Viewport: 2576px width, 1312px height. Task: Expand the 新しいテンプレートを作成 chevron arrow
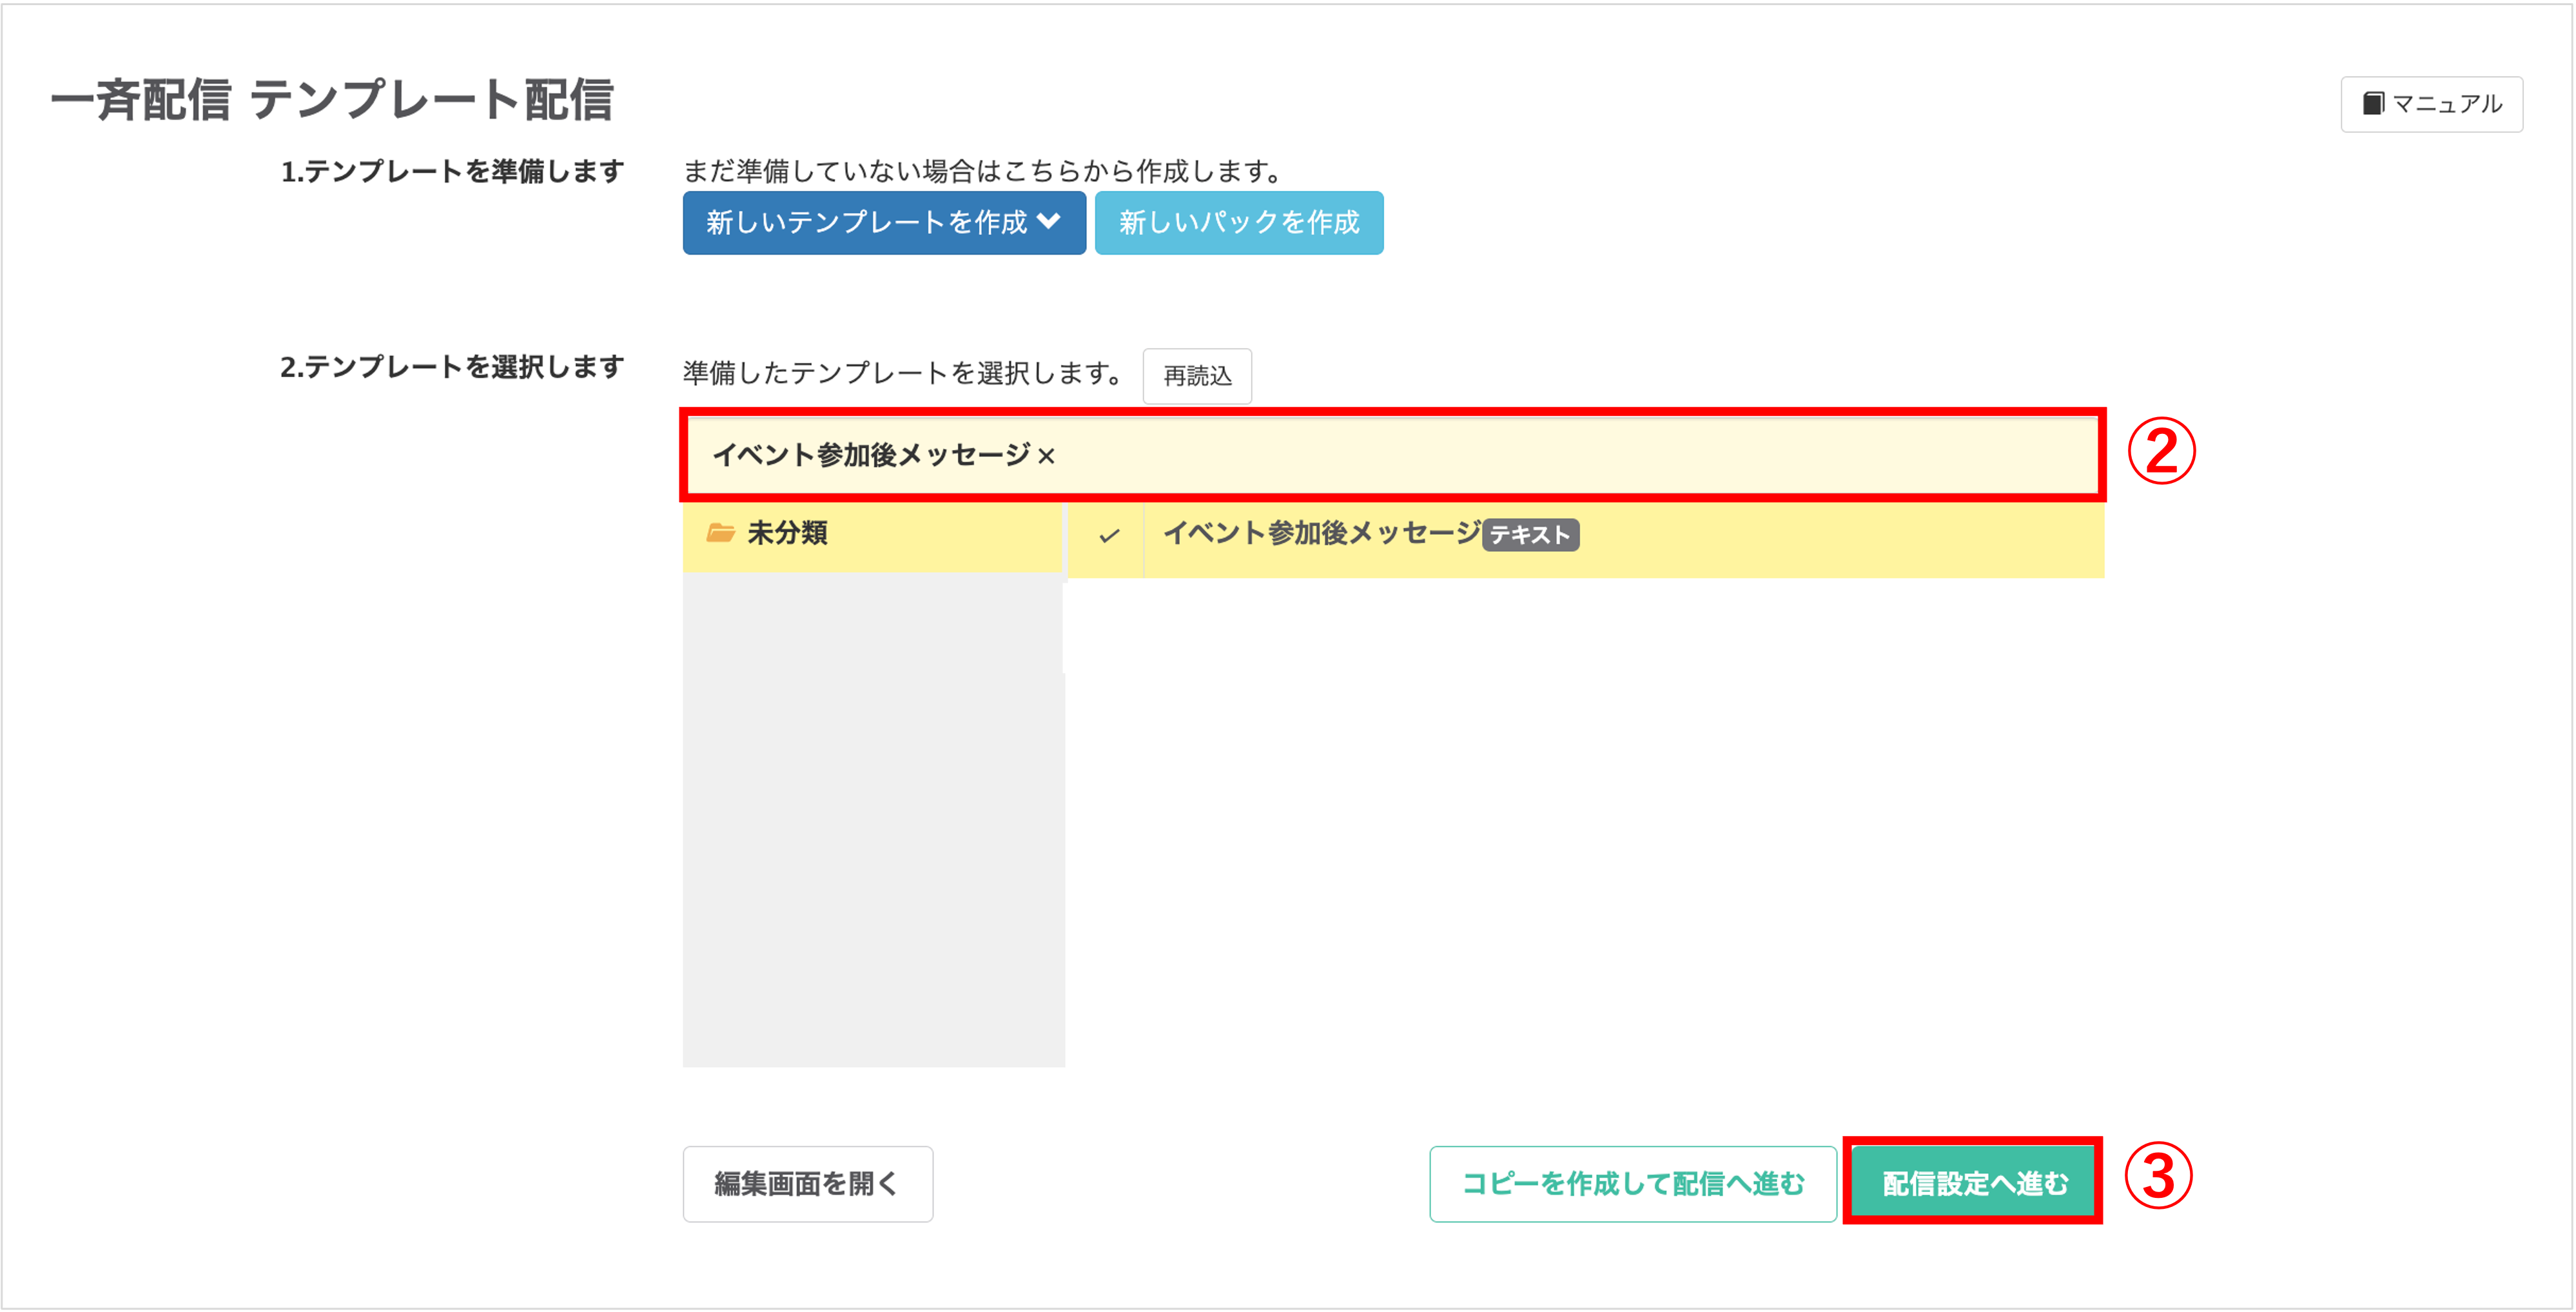(1049, 221)
